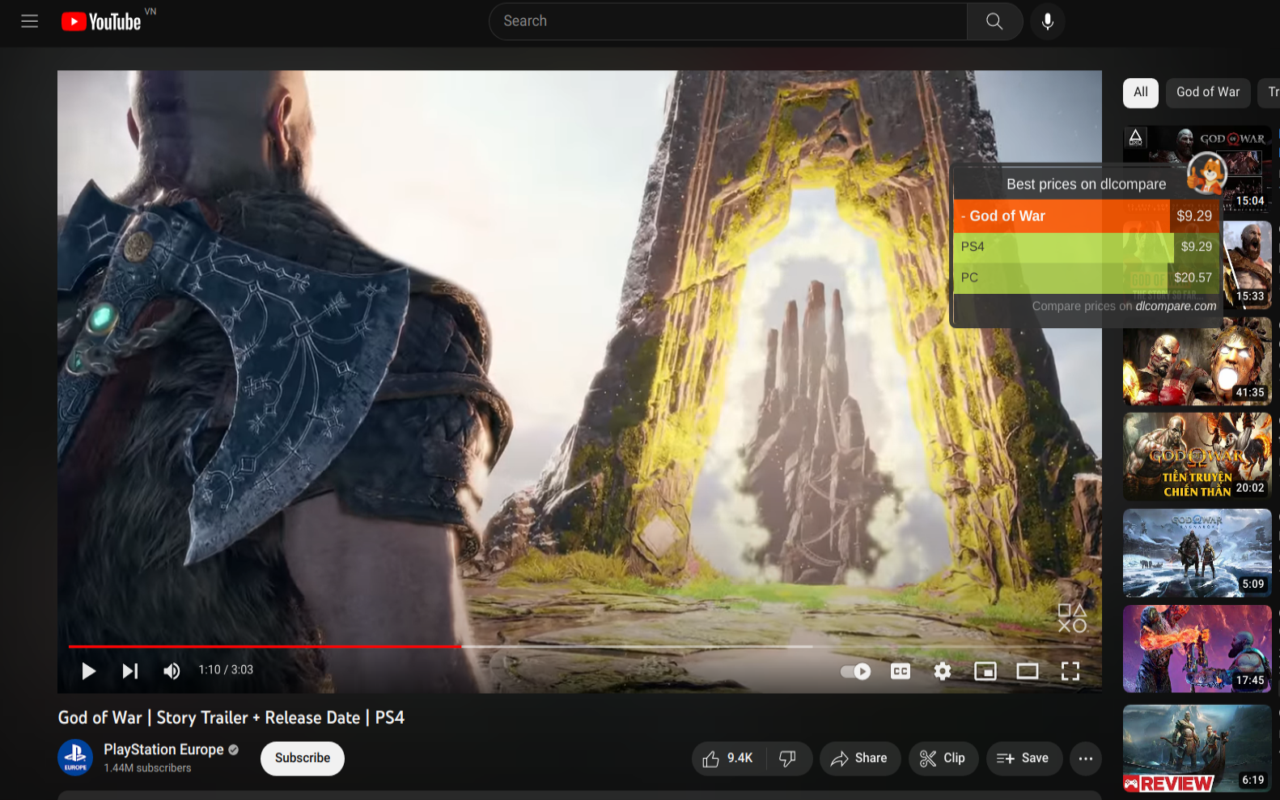Toggle the autoplay switch
Screen dimensions: 1280x800
[x=855, y=671]
